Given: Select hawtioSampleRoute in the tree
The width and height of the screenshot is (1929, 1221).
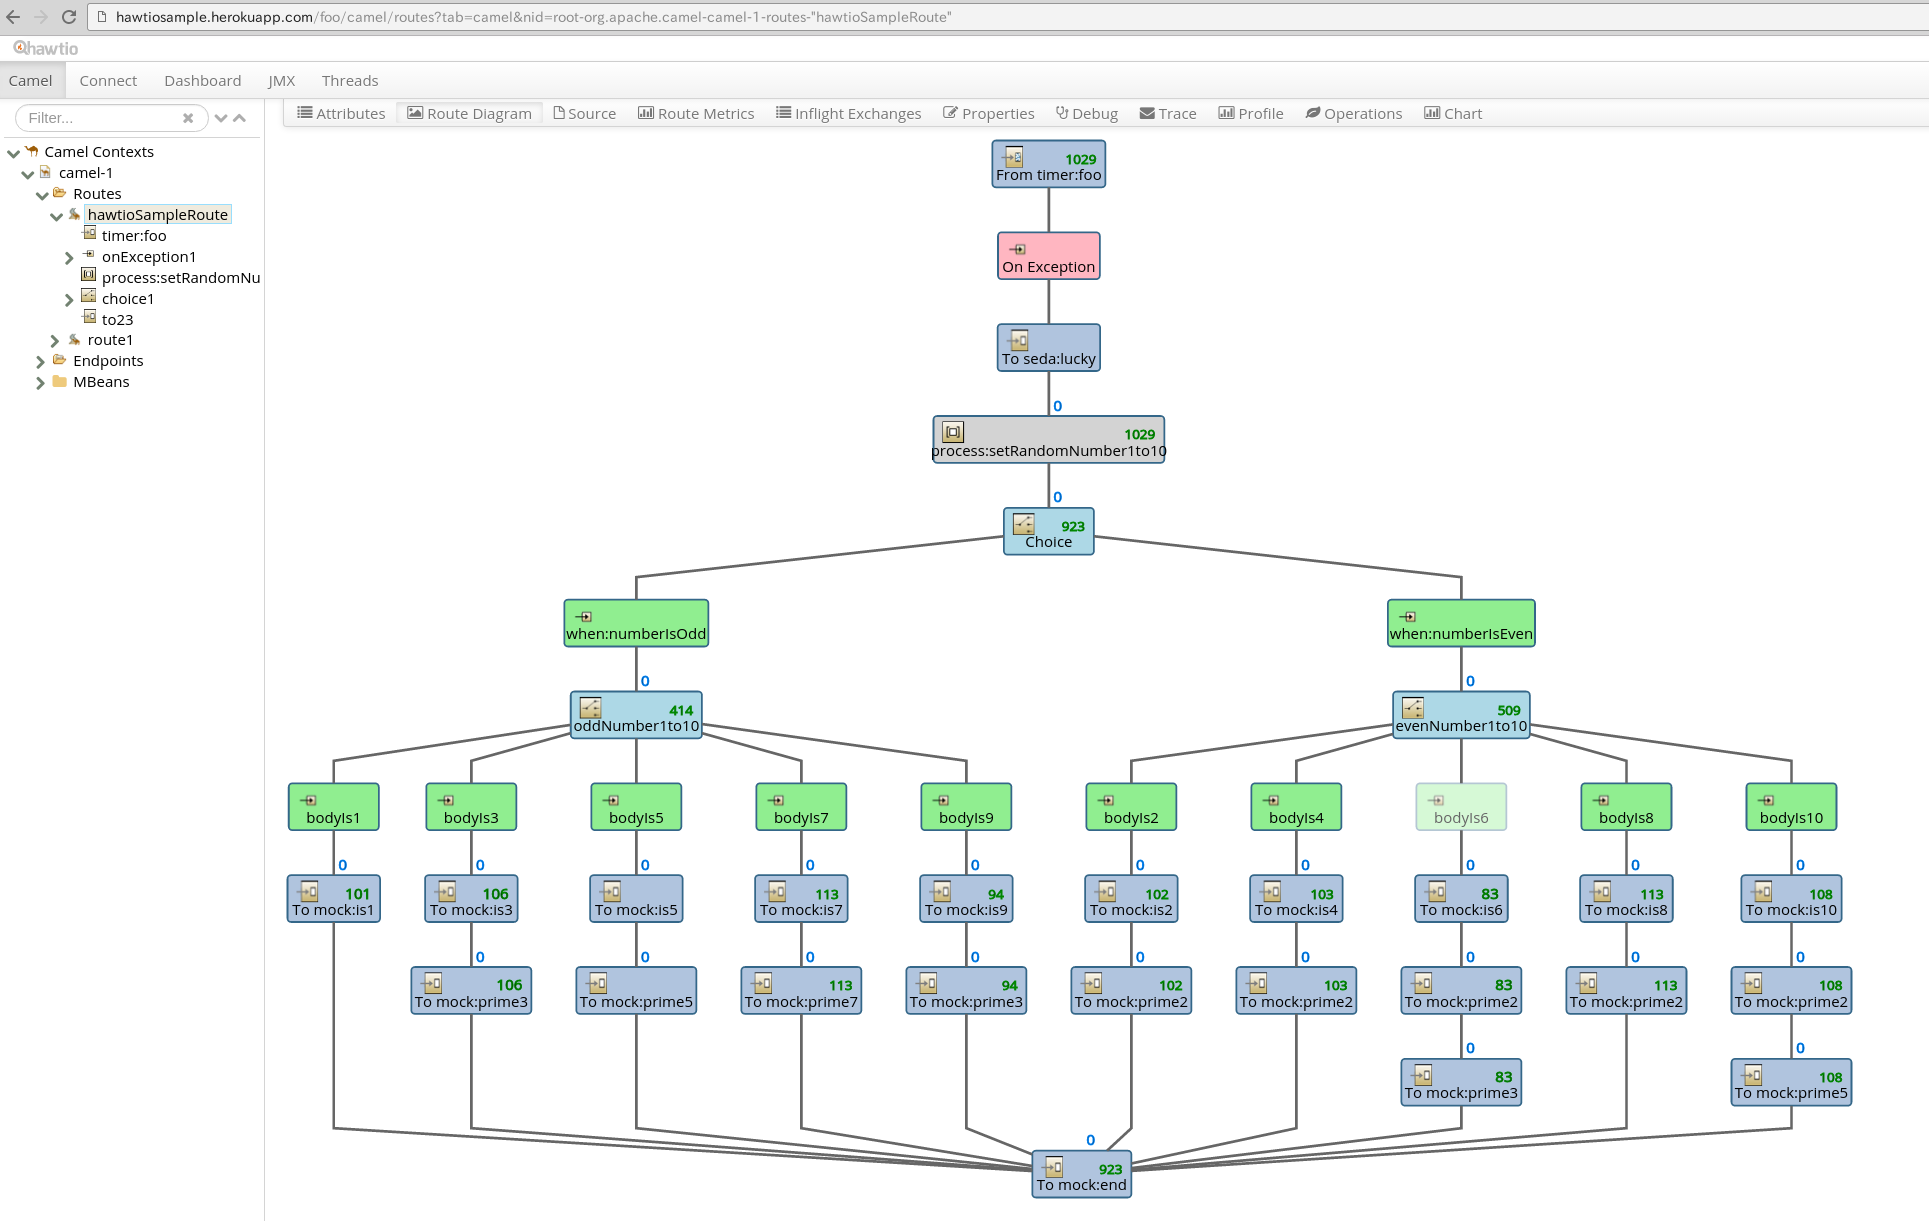Looking at the screenshot, I should (x=157, y=214).
